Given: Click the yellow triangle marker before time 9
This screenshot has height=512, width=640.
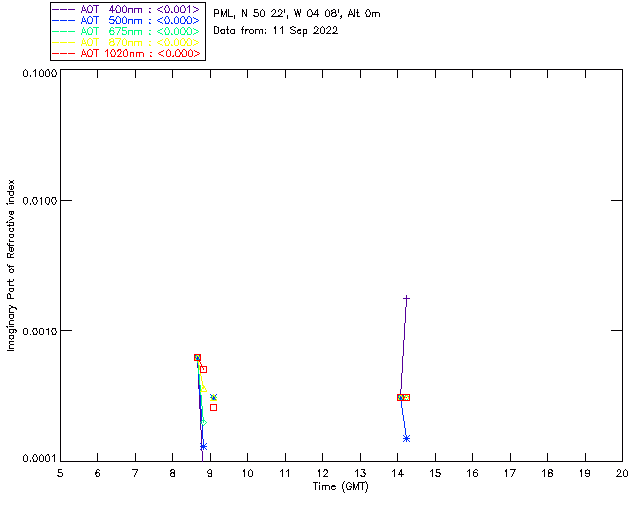Looking at the screenshot, I should tap(203, 389).
